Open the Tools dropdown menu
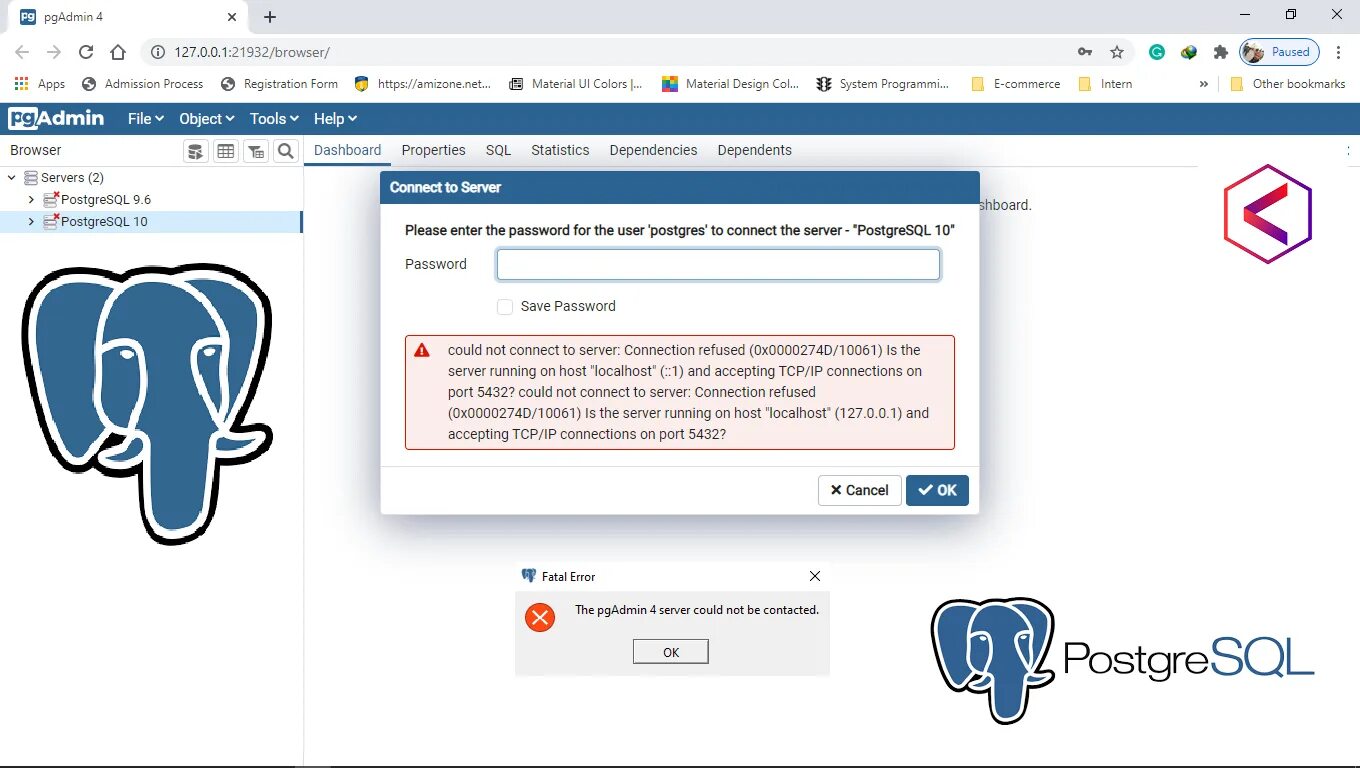1360x768 pixels. 274,118
